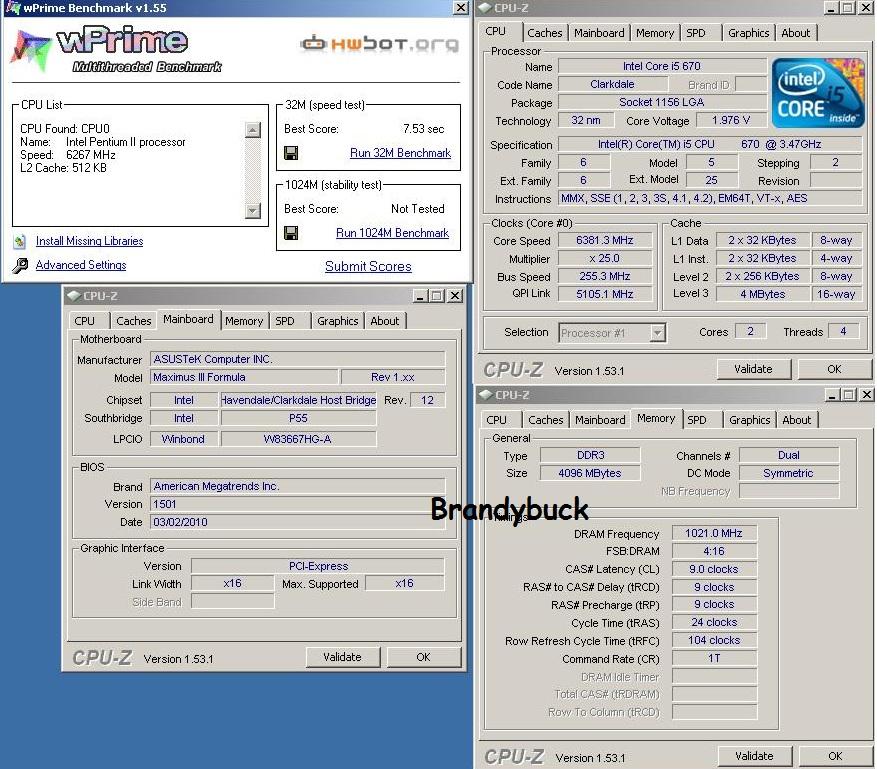This screenshot has height=769, width=877.
Task: Click the 32M Best Score 7.53 sec
Action: pyautogui.click(x=423, y=129)
